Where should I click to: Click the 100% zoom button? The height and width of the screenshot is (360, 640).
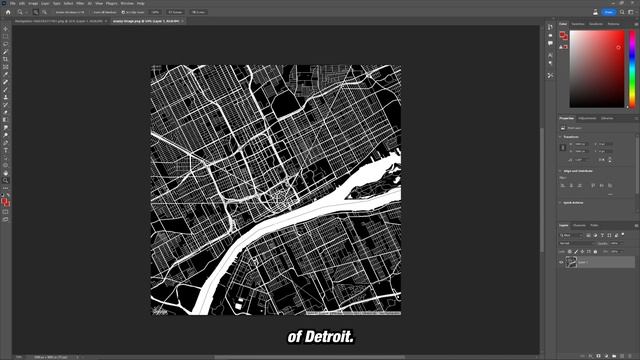[155, 12]
